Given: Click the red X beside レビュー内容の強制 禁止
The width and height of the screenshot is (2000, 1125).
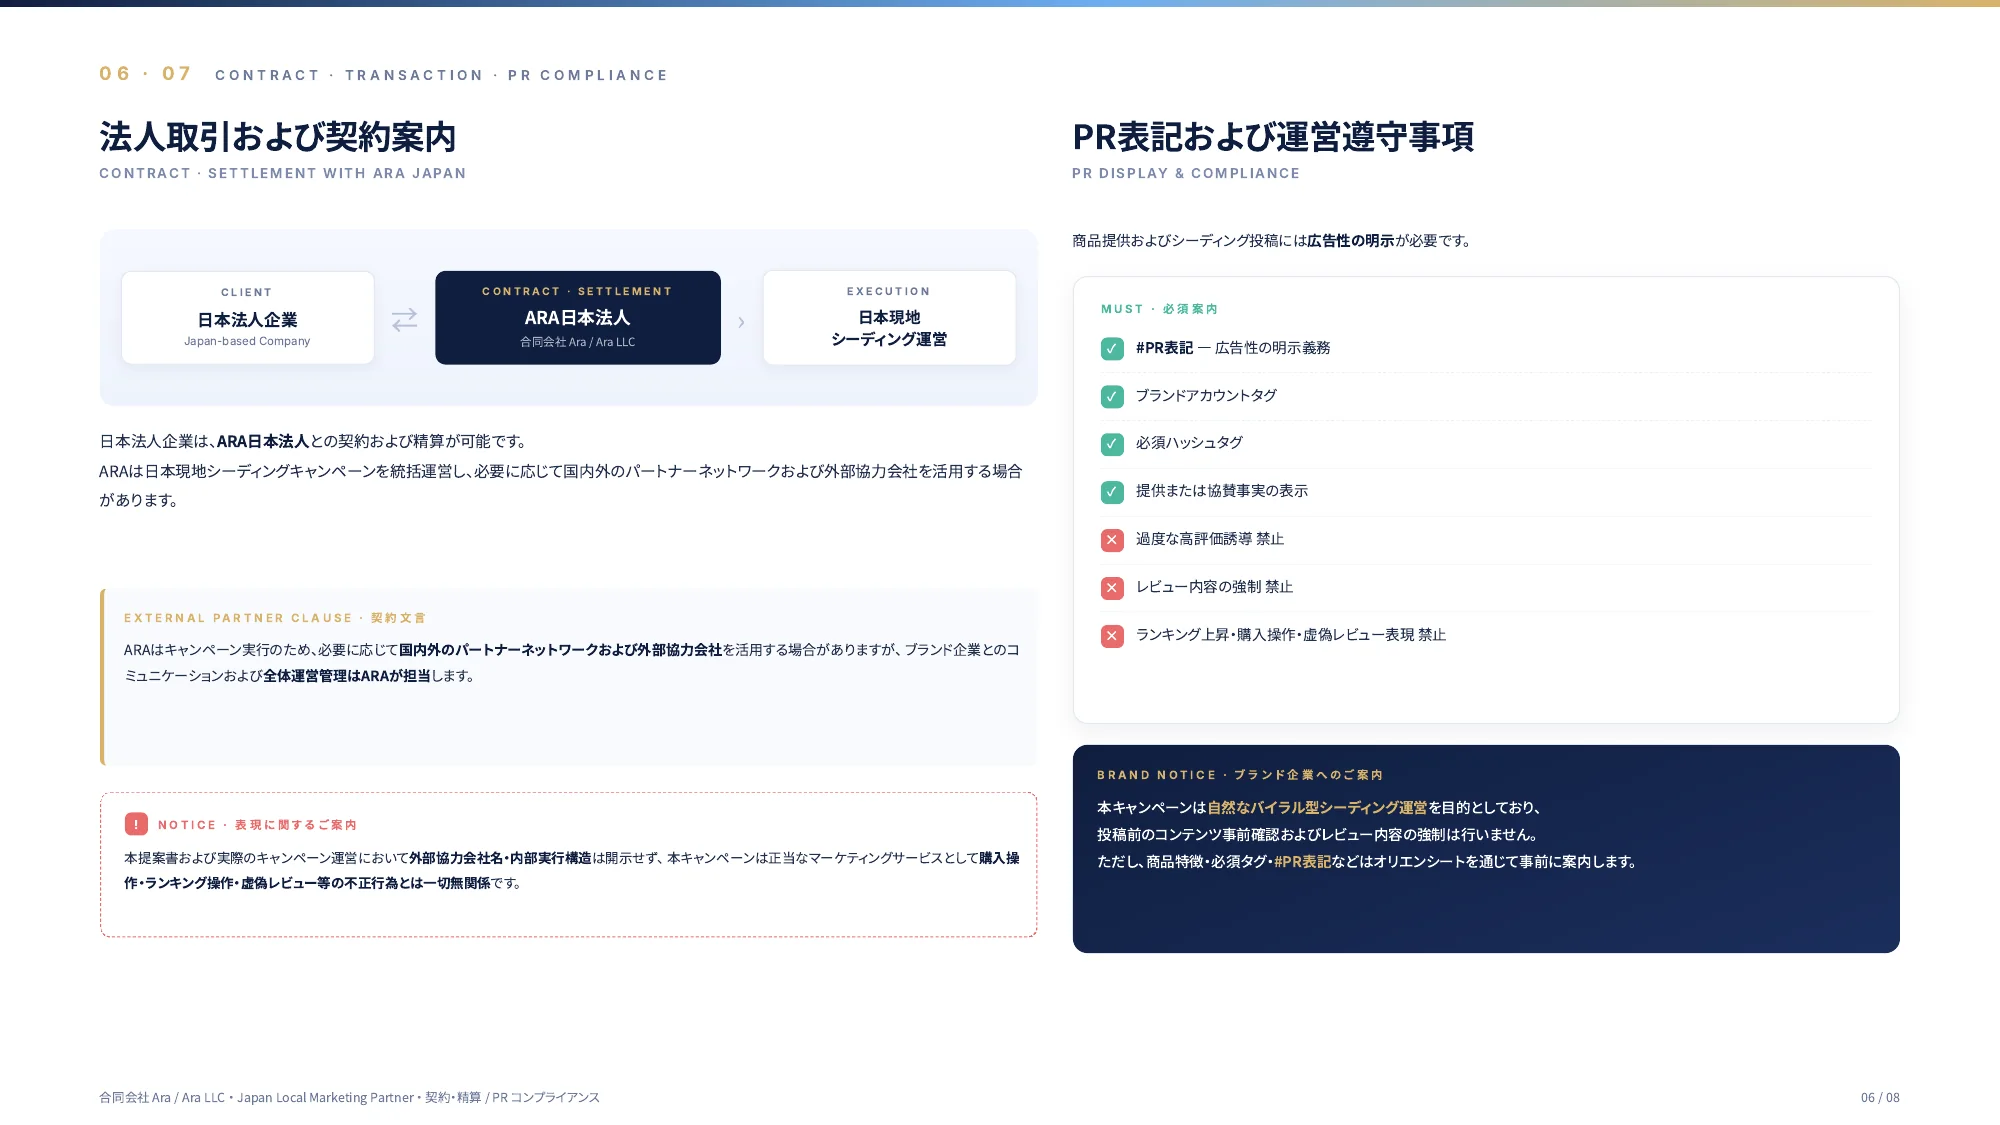Looking at the screenshot, I should coord(1112,588).
